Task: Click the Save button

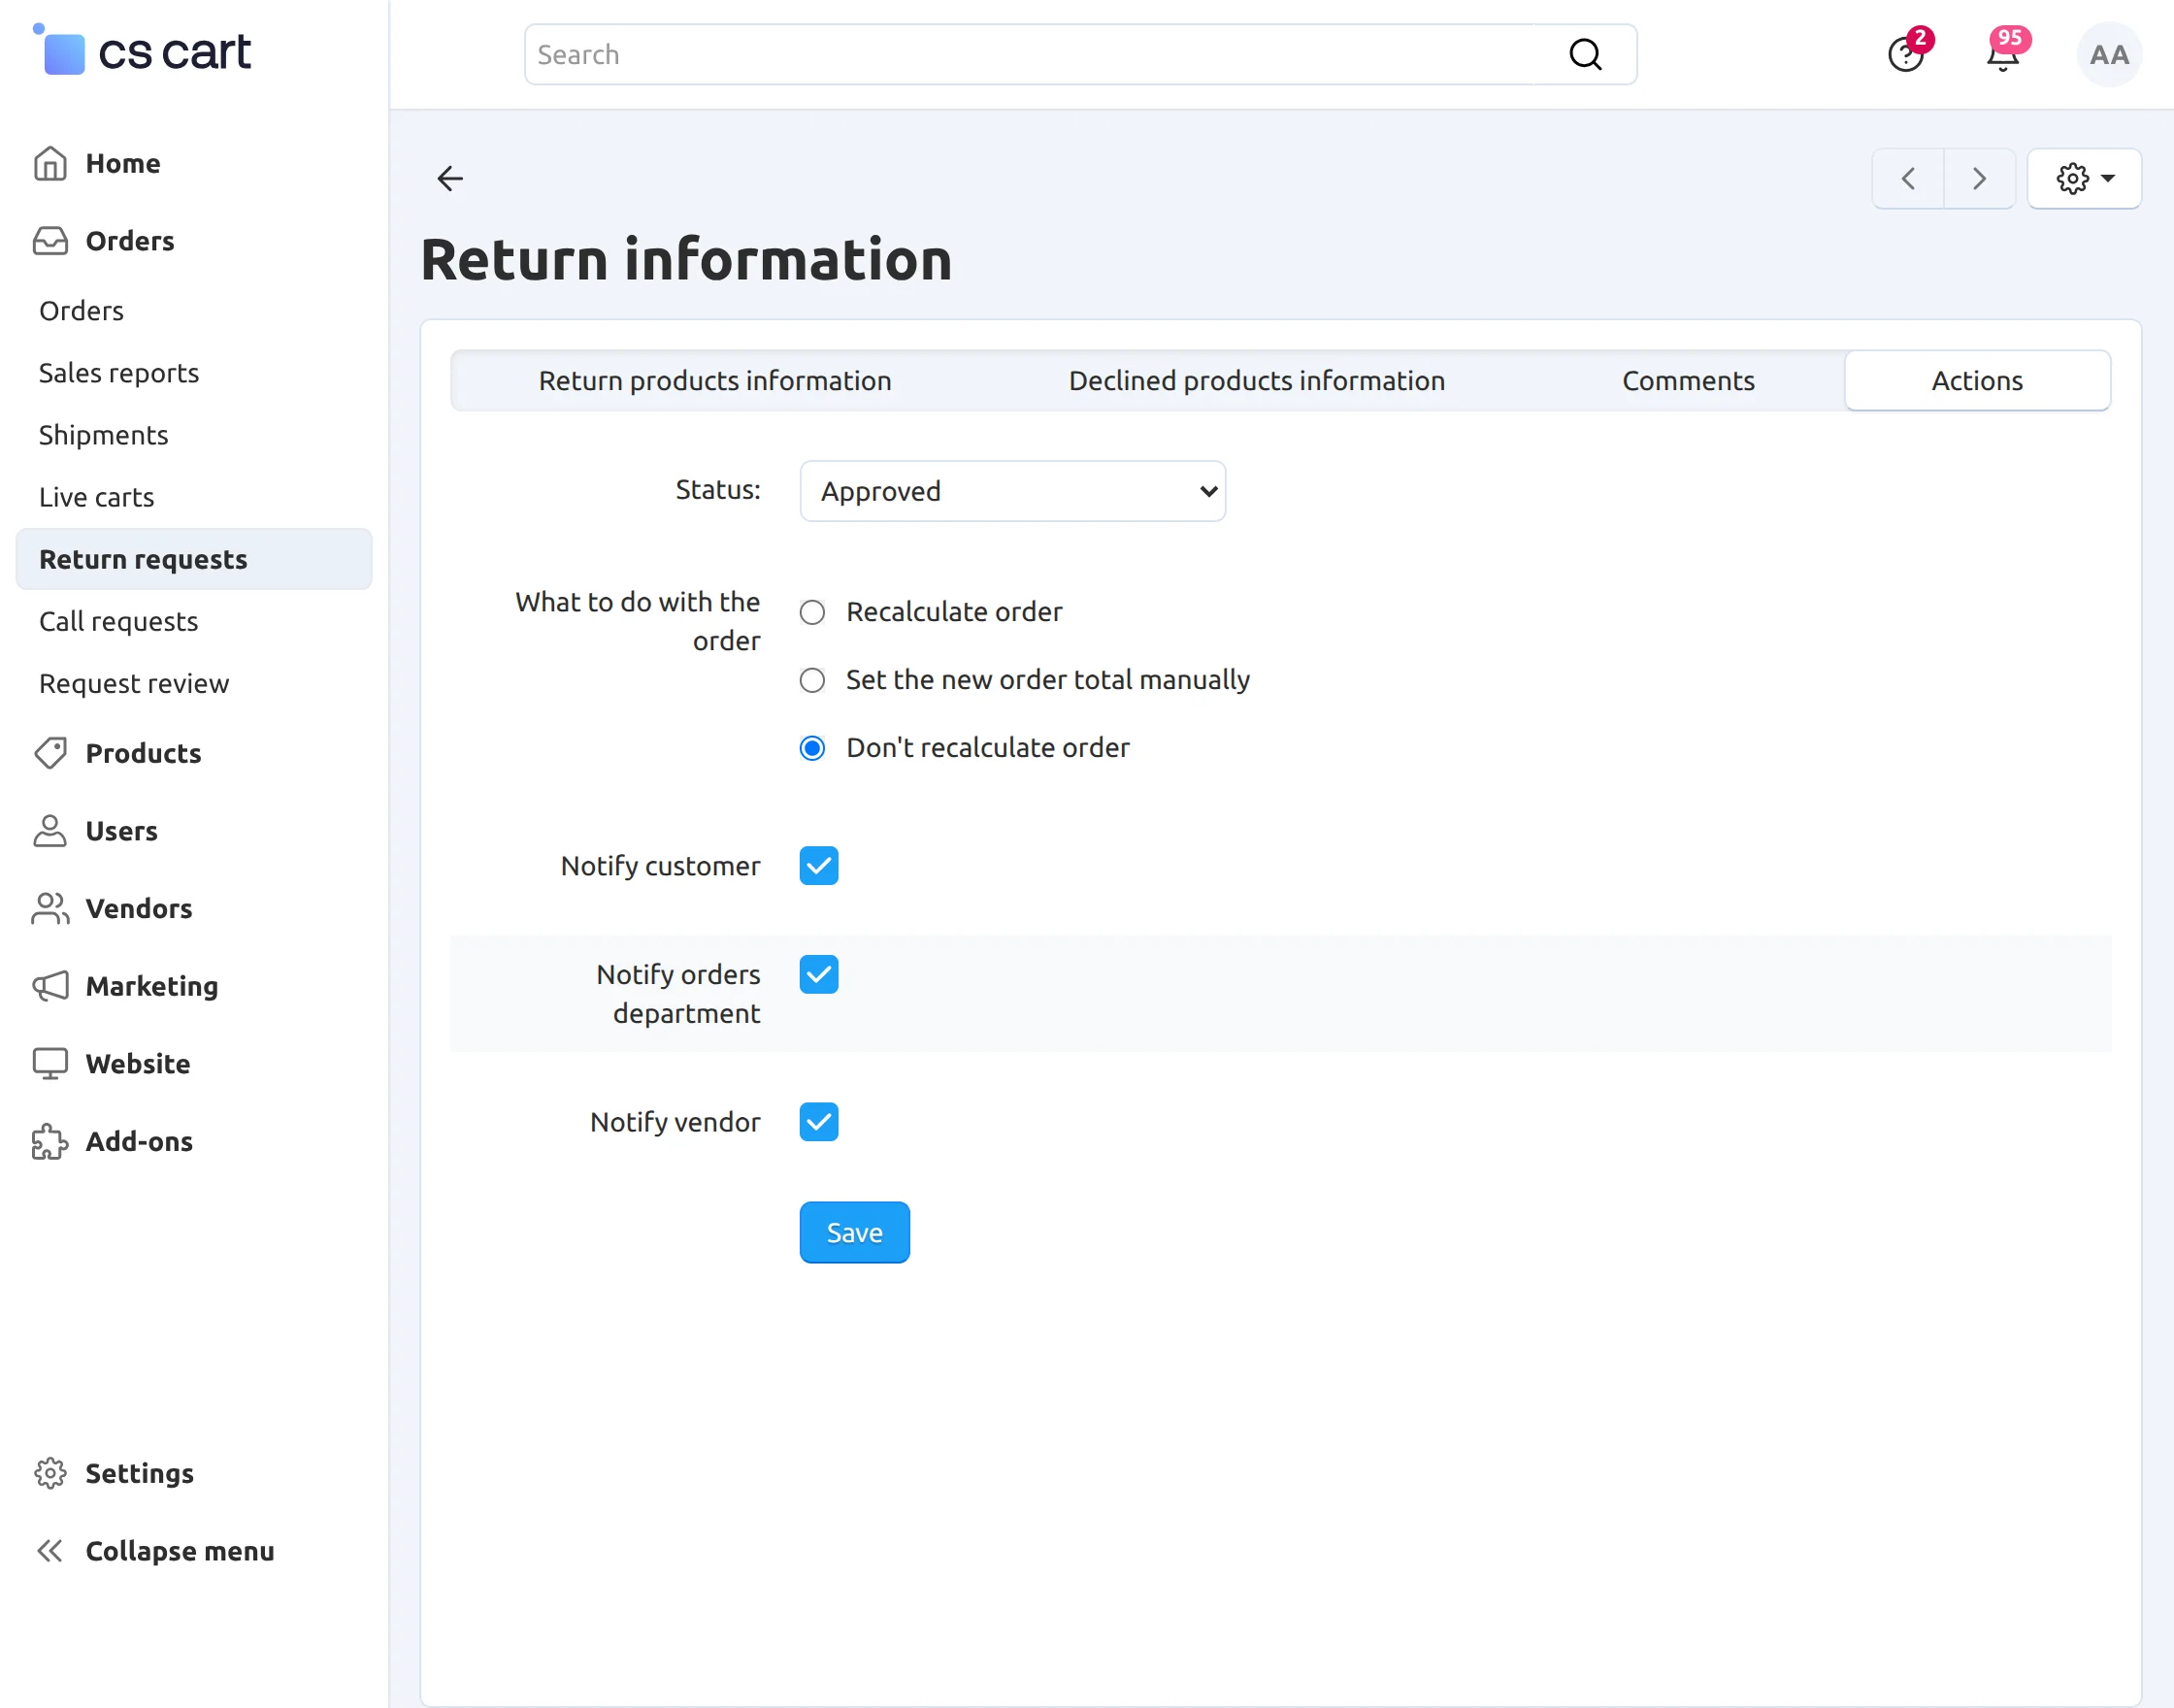Action: (854, 1232)
